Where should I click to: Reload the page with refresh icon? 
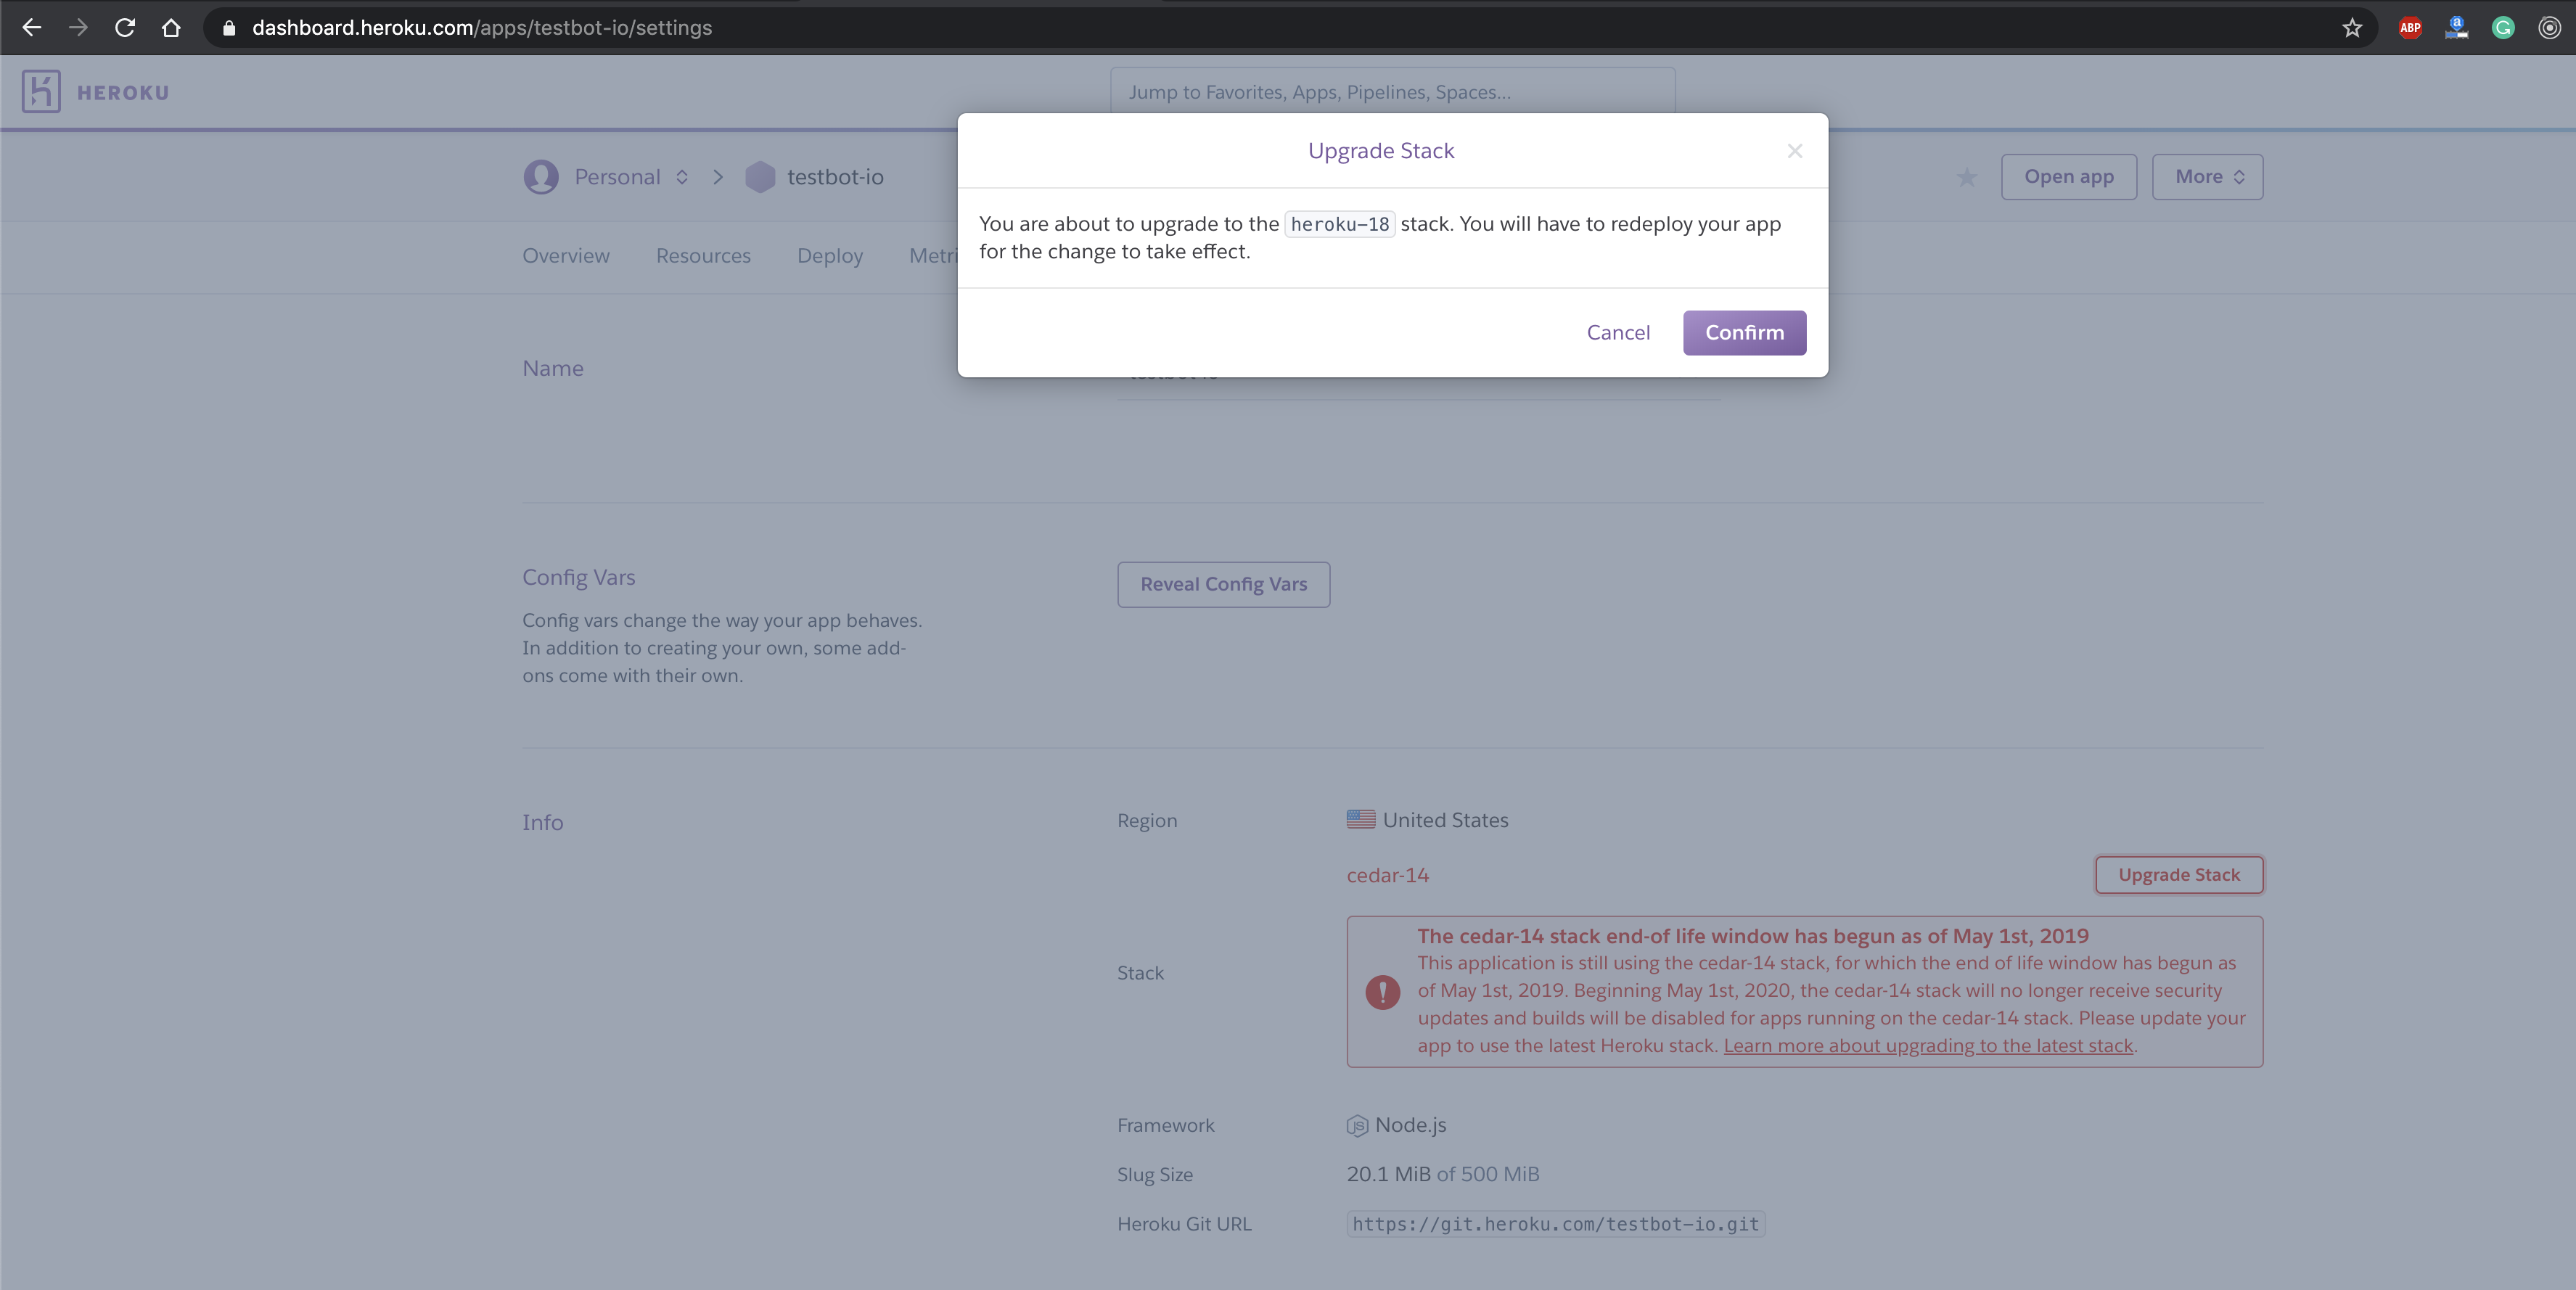125,28
